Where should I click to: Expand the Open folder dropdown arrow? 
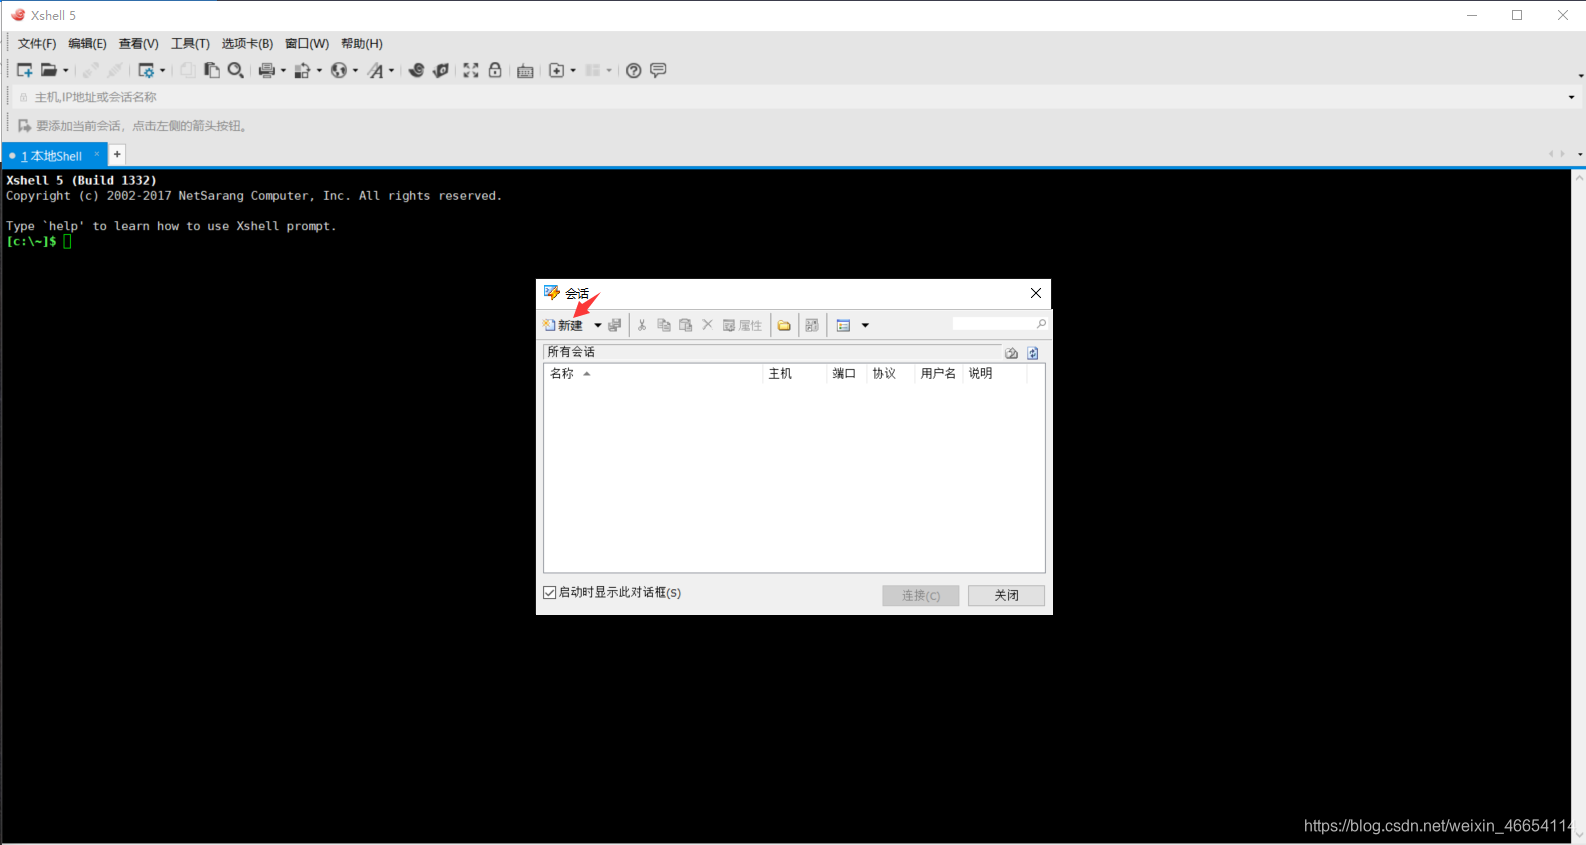[66, 70]
